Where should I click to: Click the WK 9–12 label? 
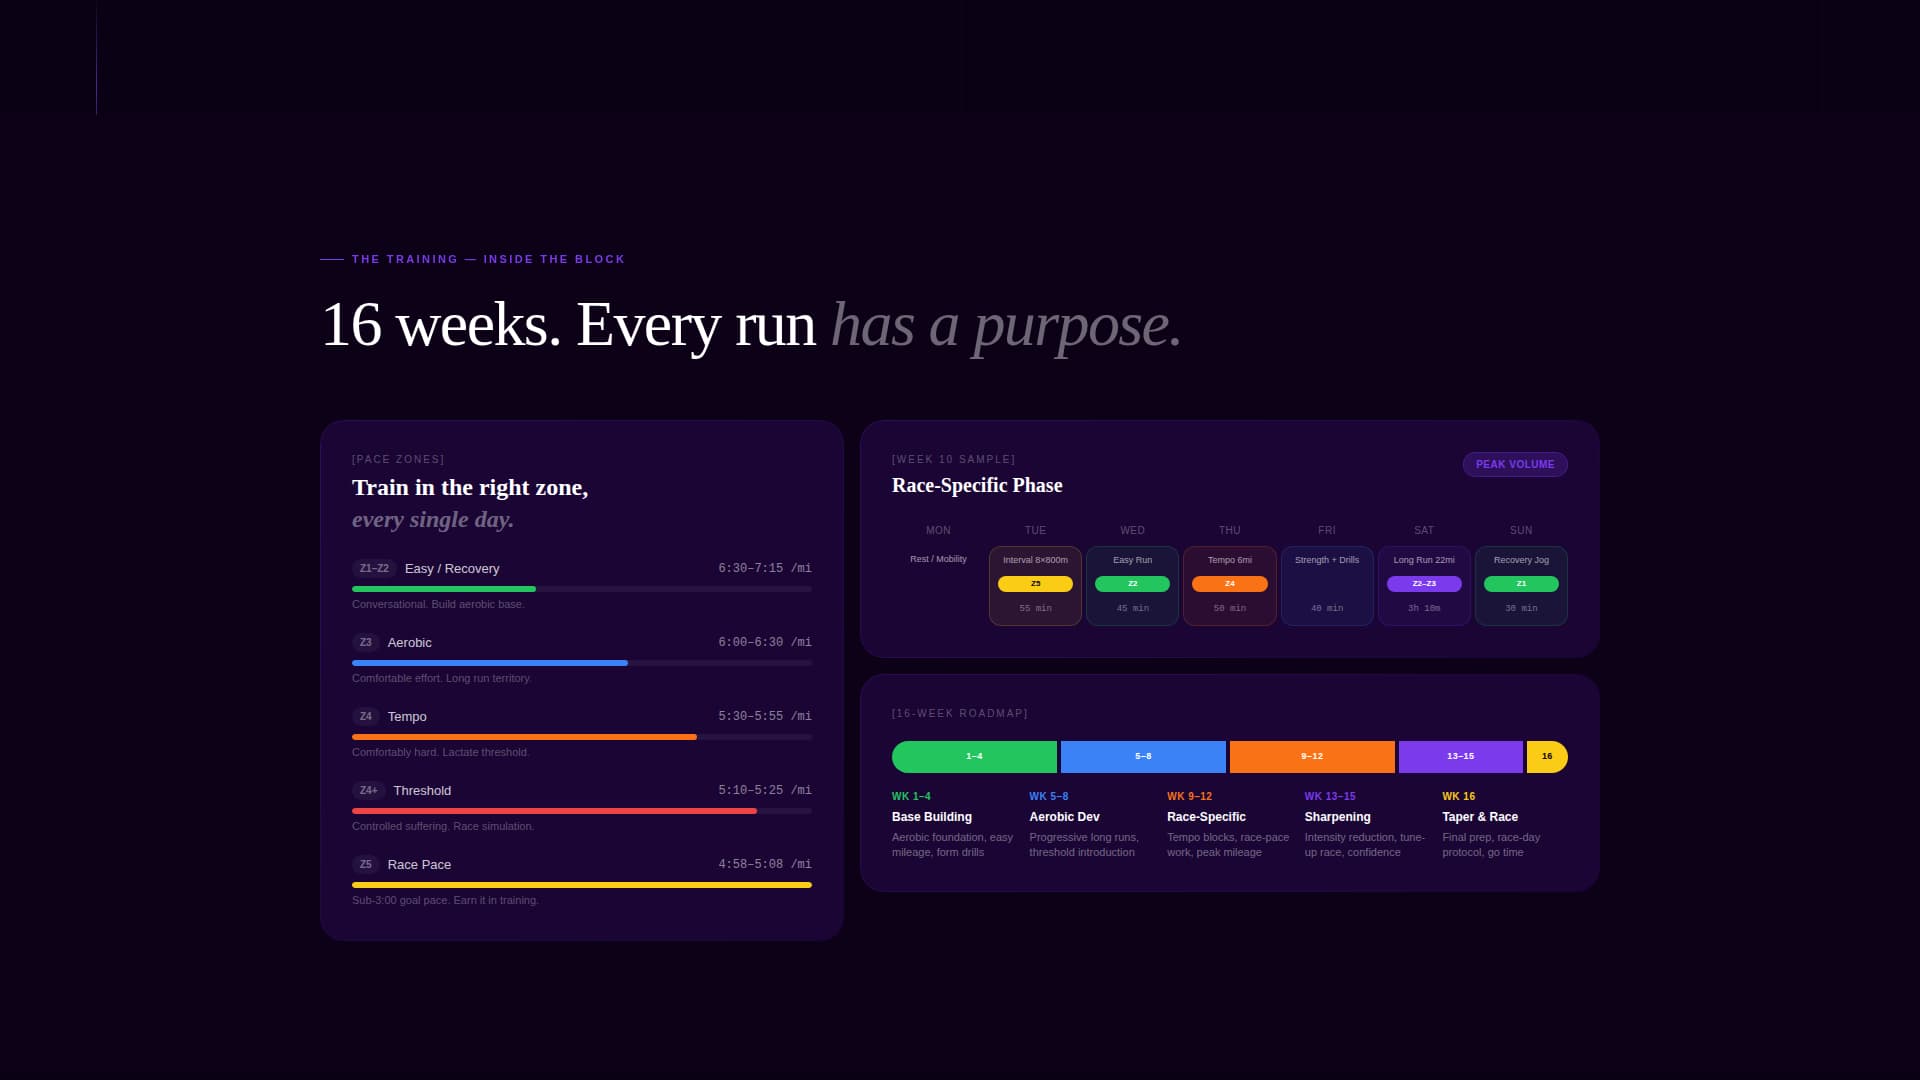coord(1189,796)
